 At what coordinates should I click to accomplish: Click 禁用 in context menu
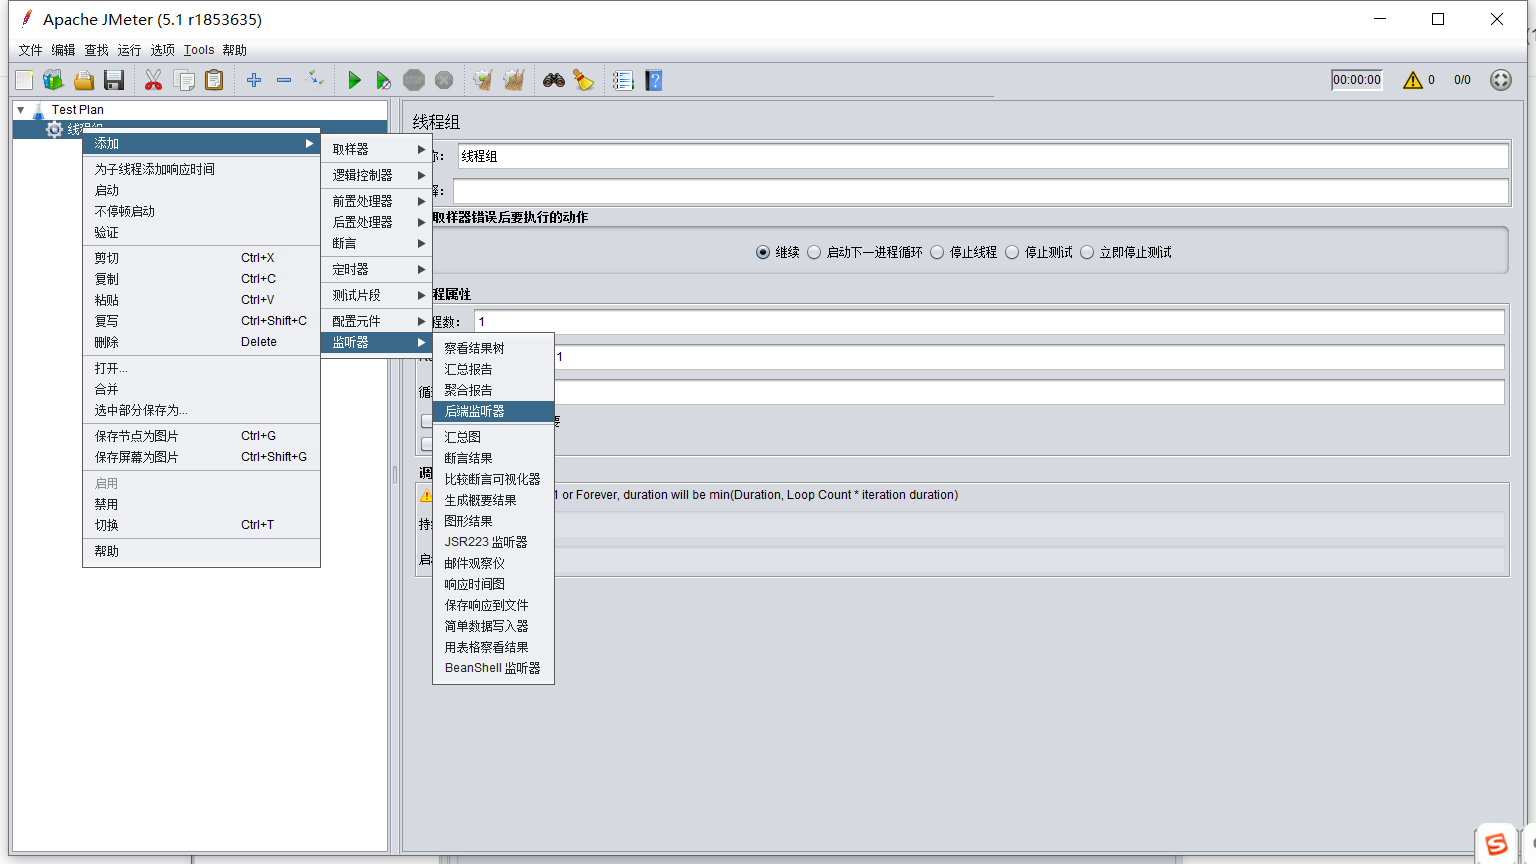tap(201, 504)
